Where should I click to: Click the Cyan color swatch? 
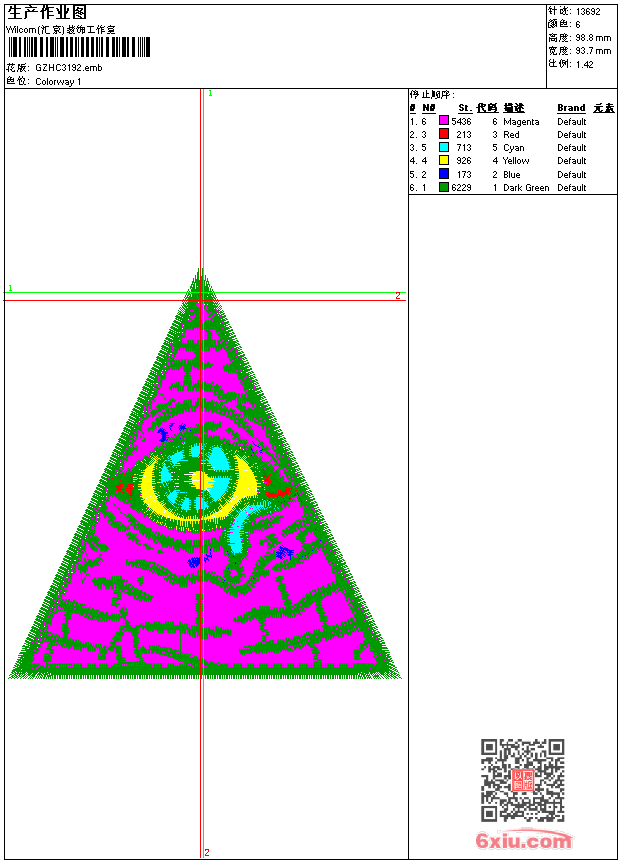[444, 147]
